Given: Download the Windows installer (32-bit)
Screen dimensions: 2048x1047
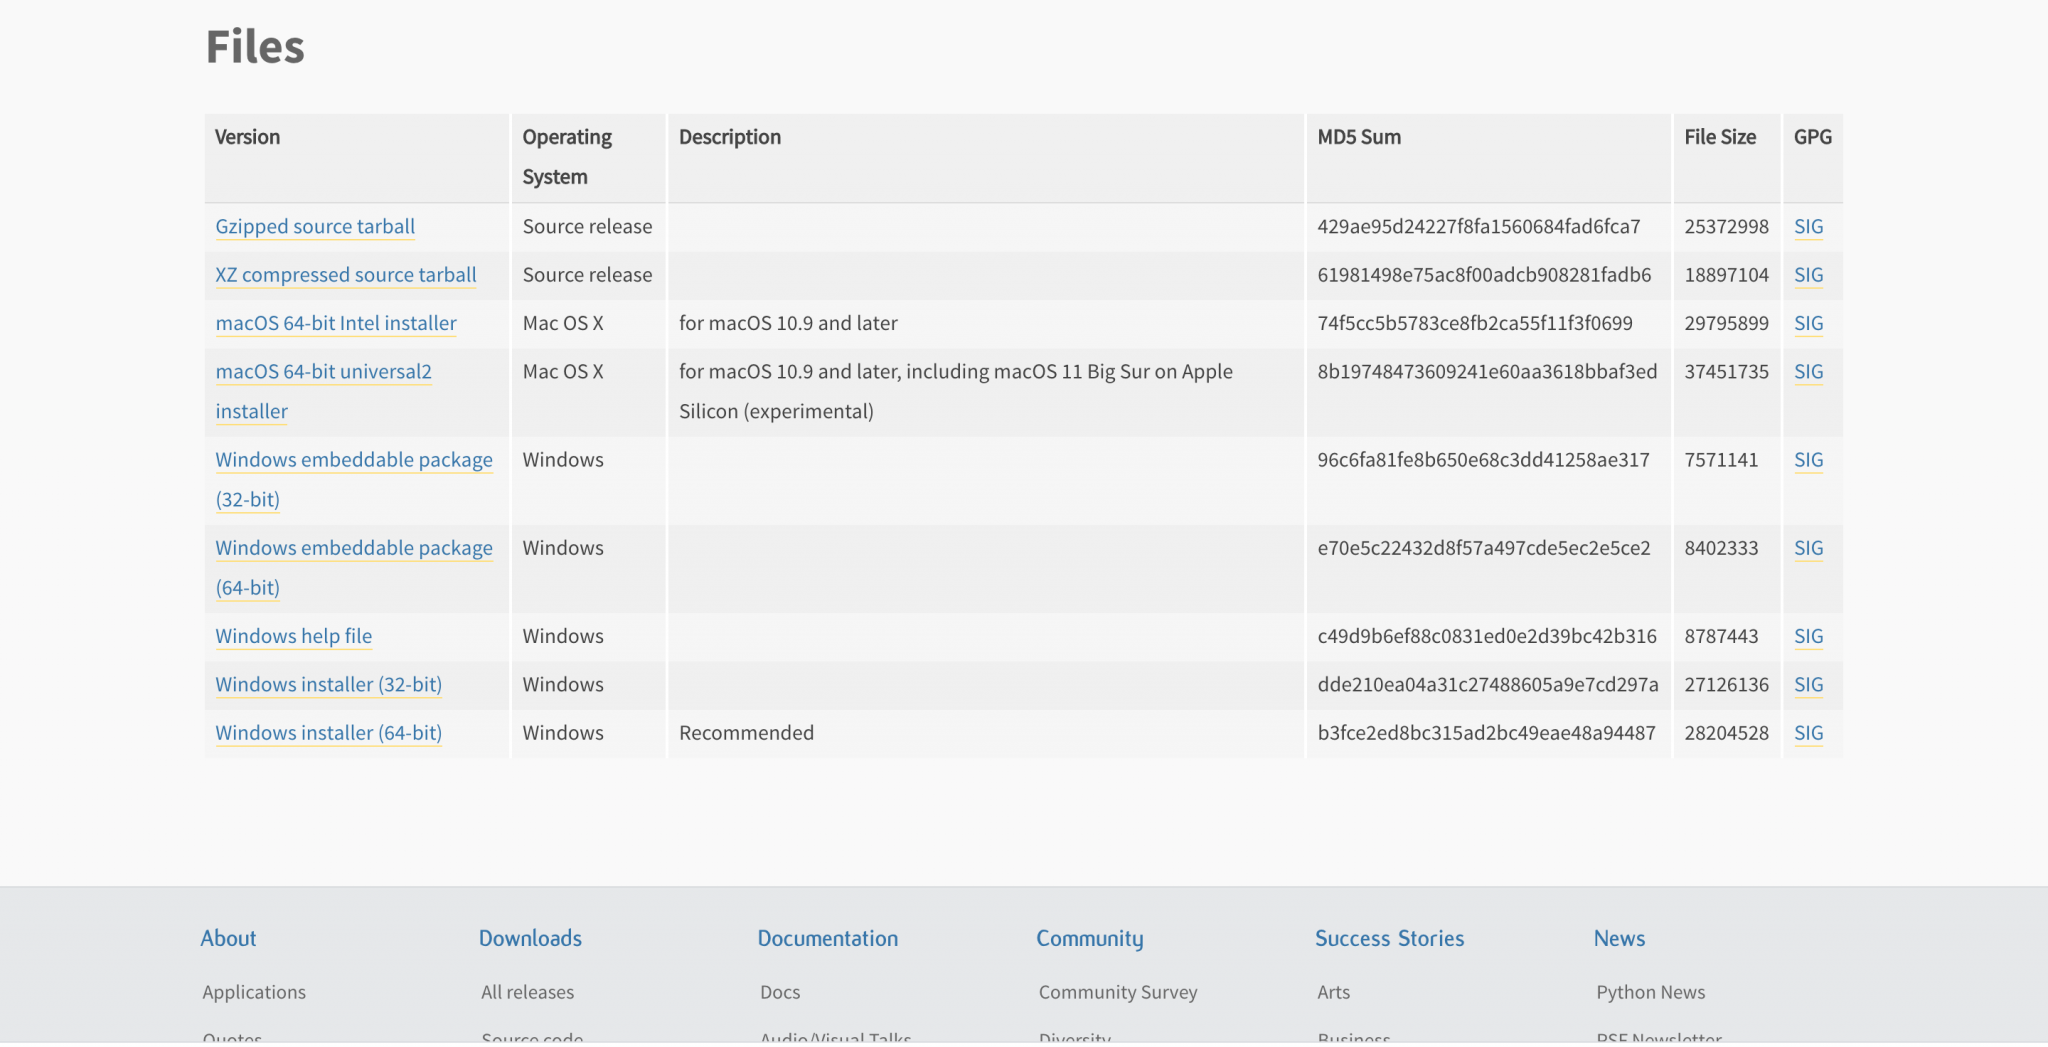Looking at the screenshot, I should pos(328,685).
